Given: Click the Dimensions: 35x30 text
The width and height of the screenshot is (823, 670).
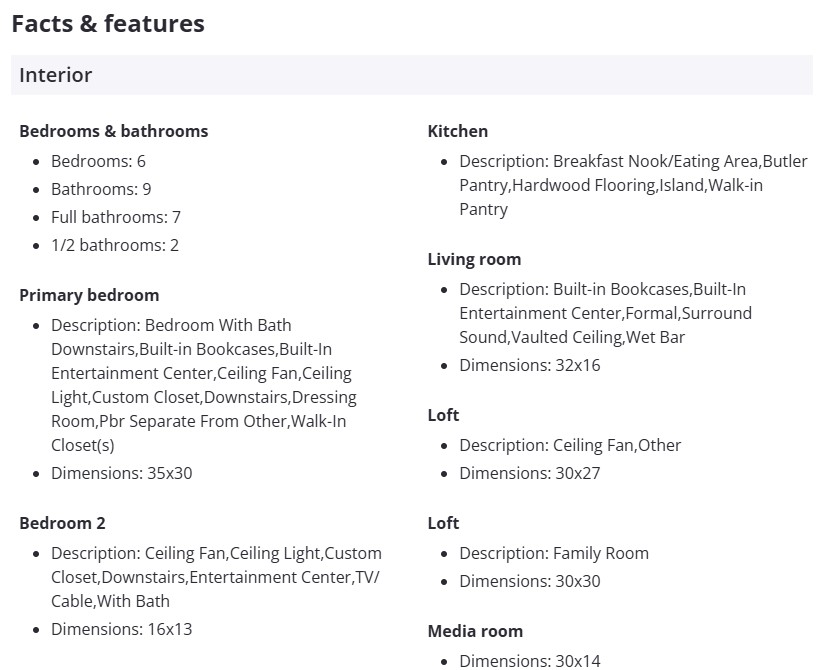Looking at the screenshot, I should [x=121, y=473].
